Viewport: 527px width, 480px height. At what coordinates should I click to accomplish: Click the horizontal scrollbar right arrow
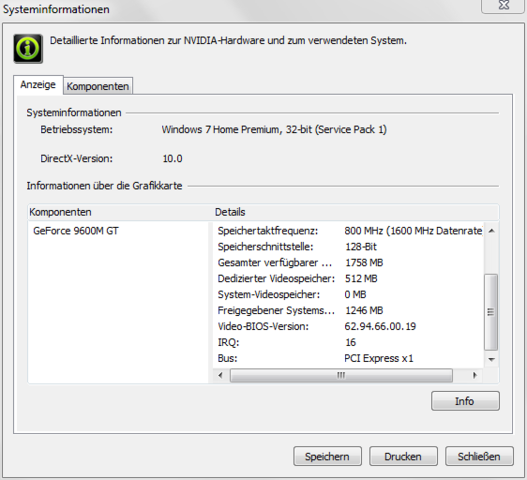pyautogui.click(x=475, y=375)
